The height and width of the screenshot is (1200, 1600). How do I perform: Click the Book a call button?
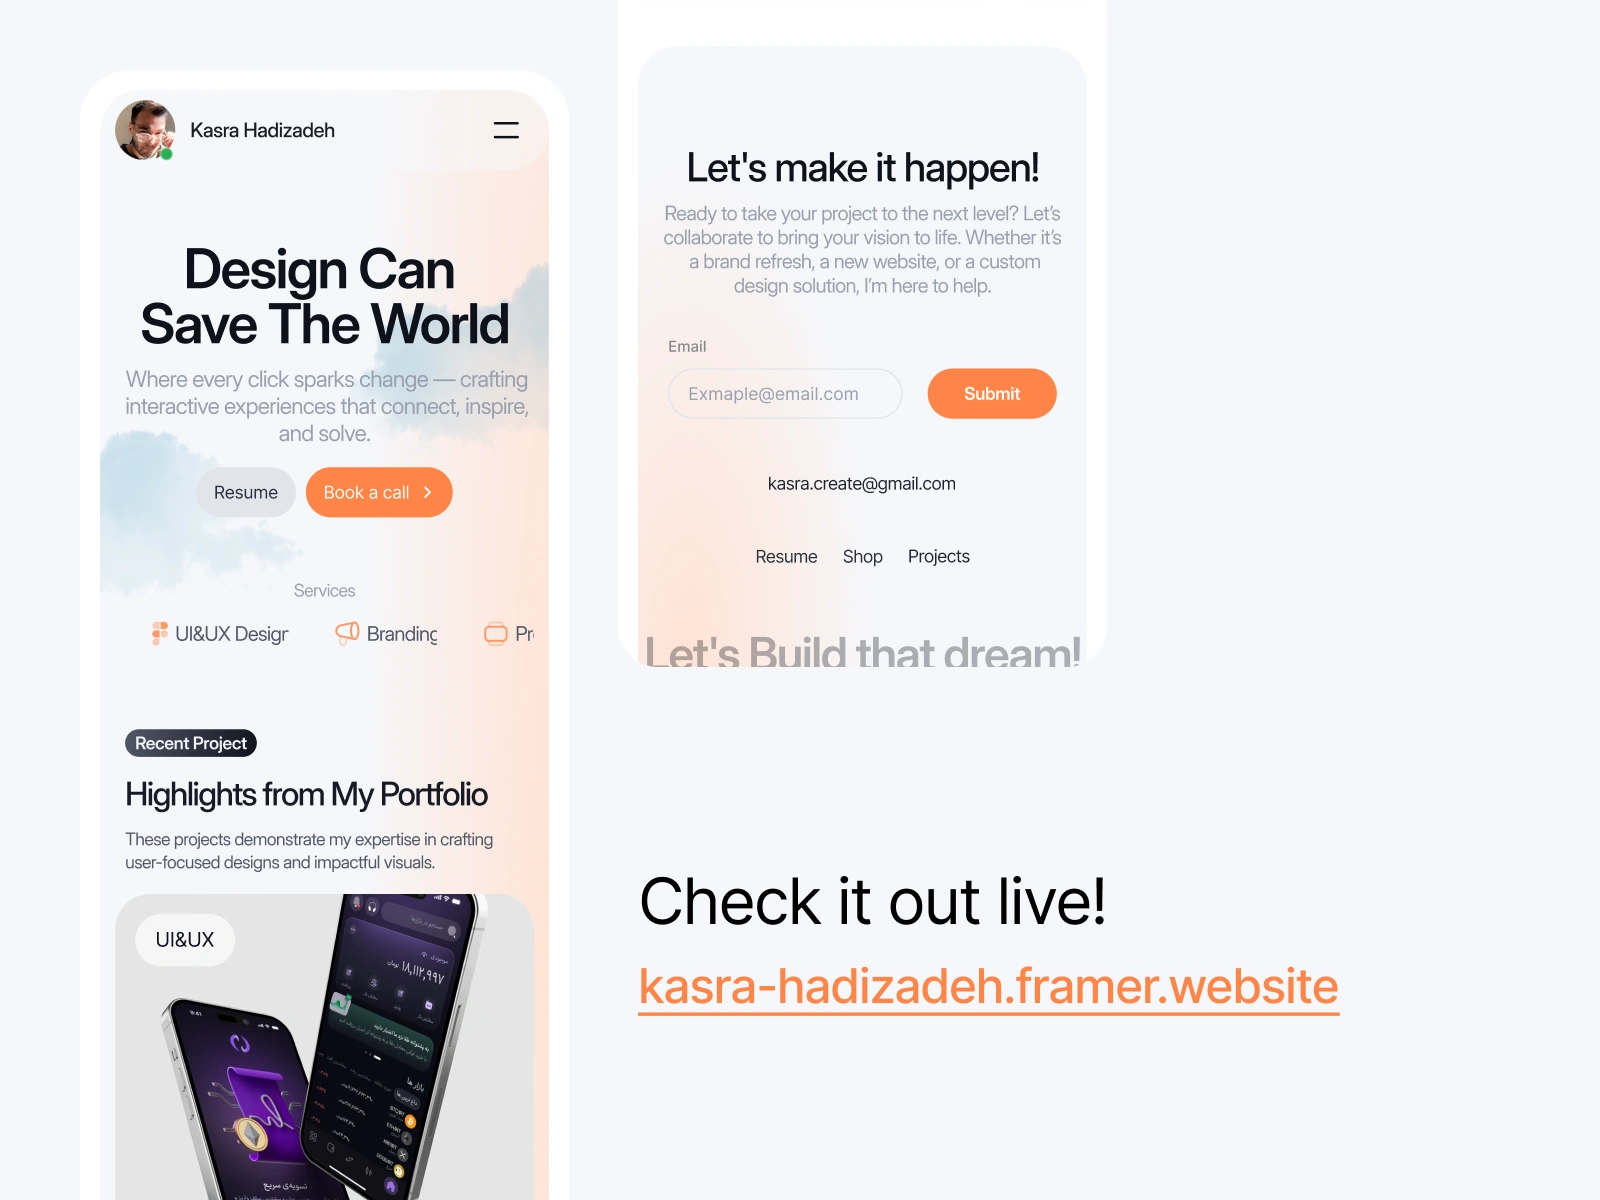pyautogui.click(x=379, y=492)
